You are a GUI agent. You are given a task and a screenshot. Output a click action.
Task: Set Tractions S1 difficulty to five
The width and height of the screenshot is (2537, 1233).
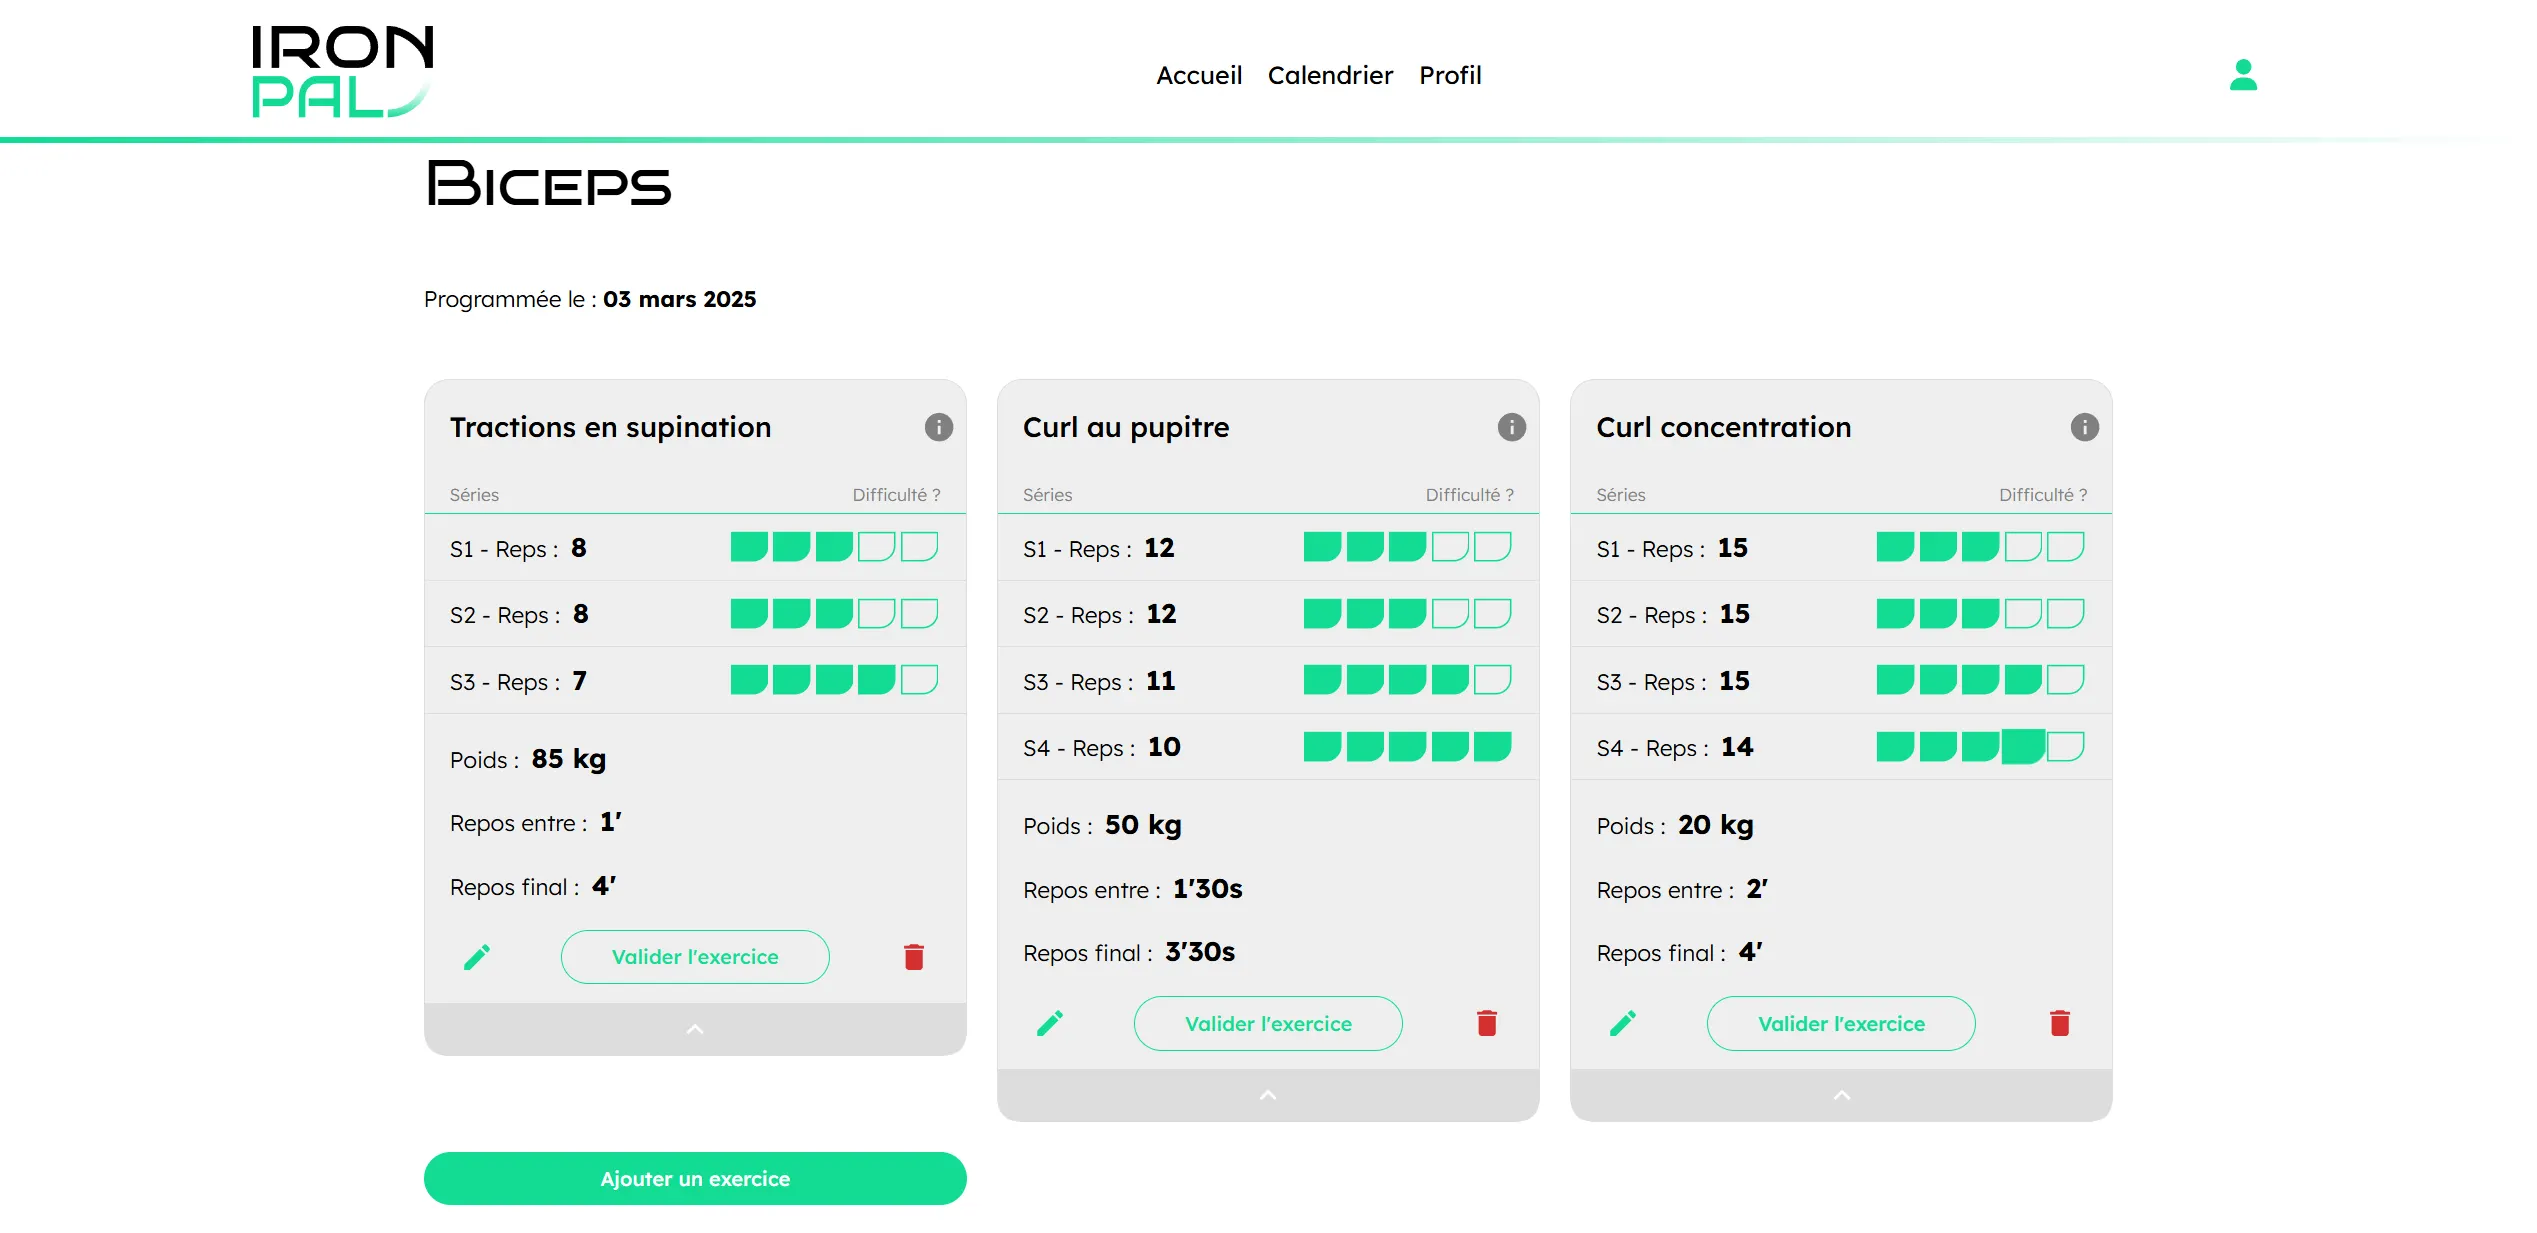pos(919,547)
